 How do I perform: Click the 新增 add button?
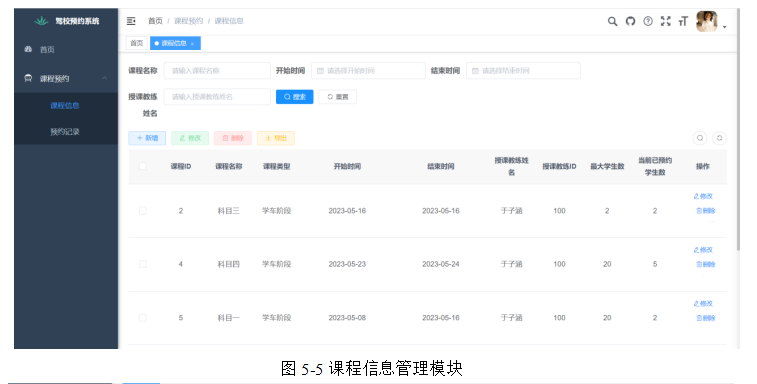coord(147,138)
